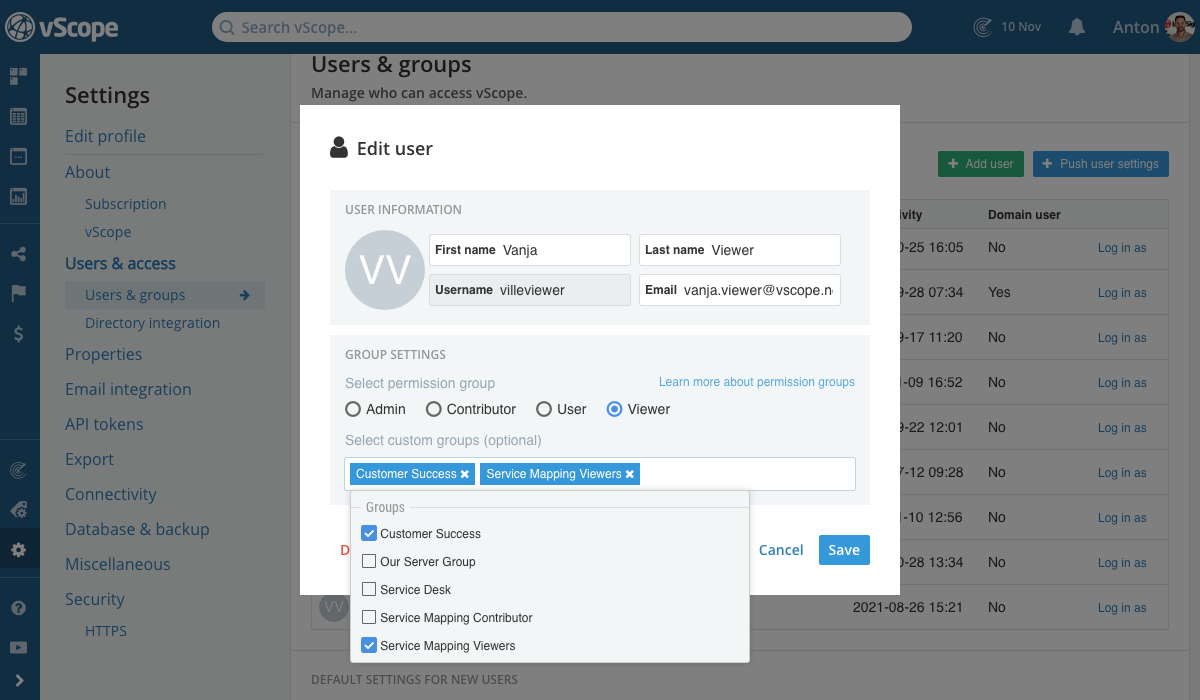Open Learn more about permission groups link
Screen dimensions: 1200x700
[757, 382]
